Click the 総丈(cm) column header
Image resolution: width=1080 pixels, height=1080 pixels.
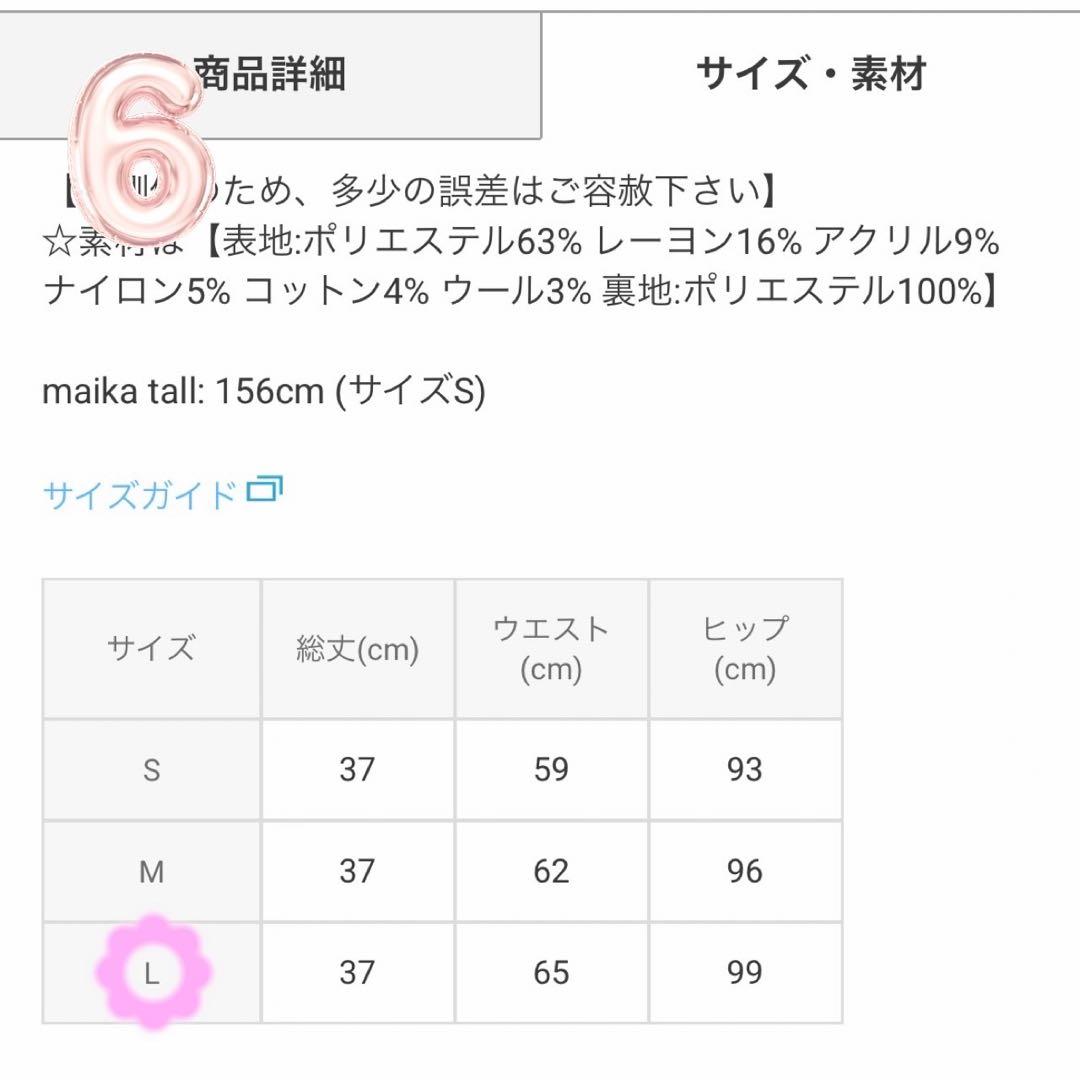click(x=357, y=650)
